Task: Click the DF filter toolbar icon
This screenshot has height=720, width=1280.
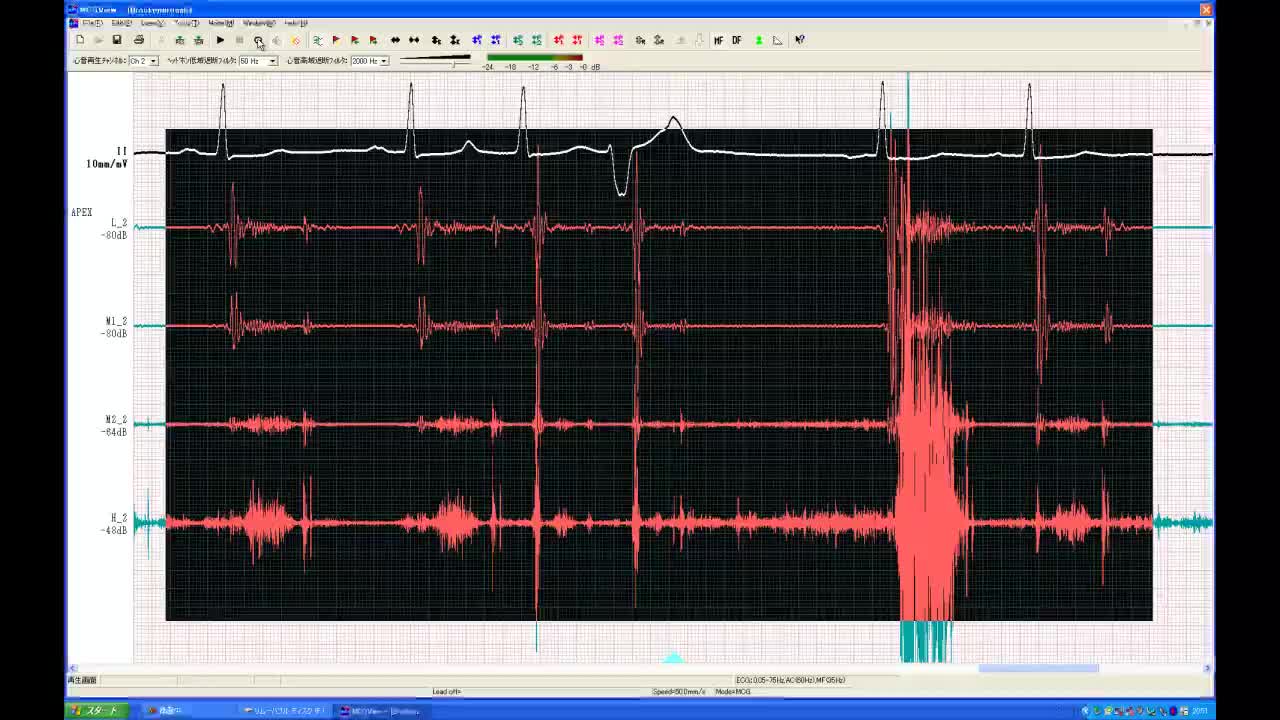Action: point(737,40)
